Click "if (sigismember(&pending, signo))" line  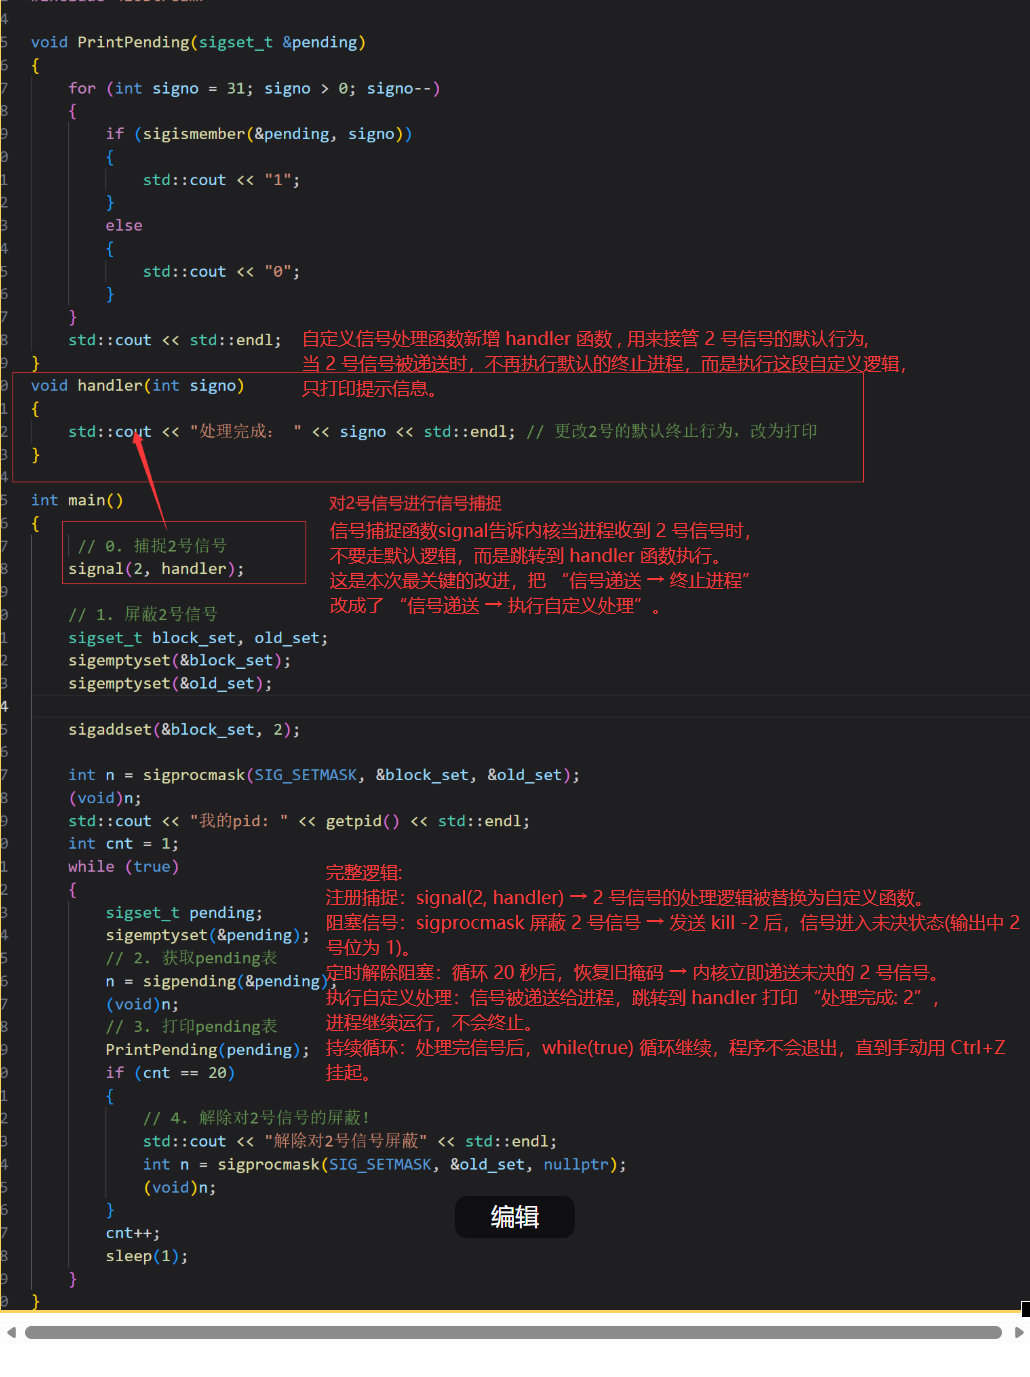[x=259, y=134]
